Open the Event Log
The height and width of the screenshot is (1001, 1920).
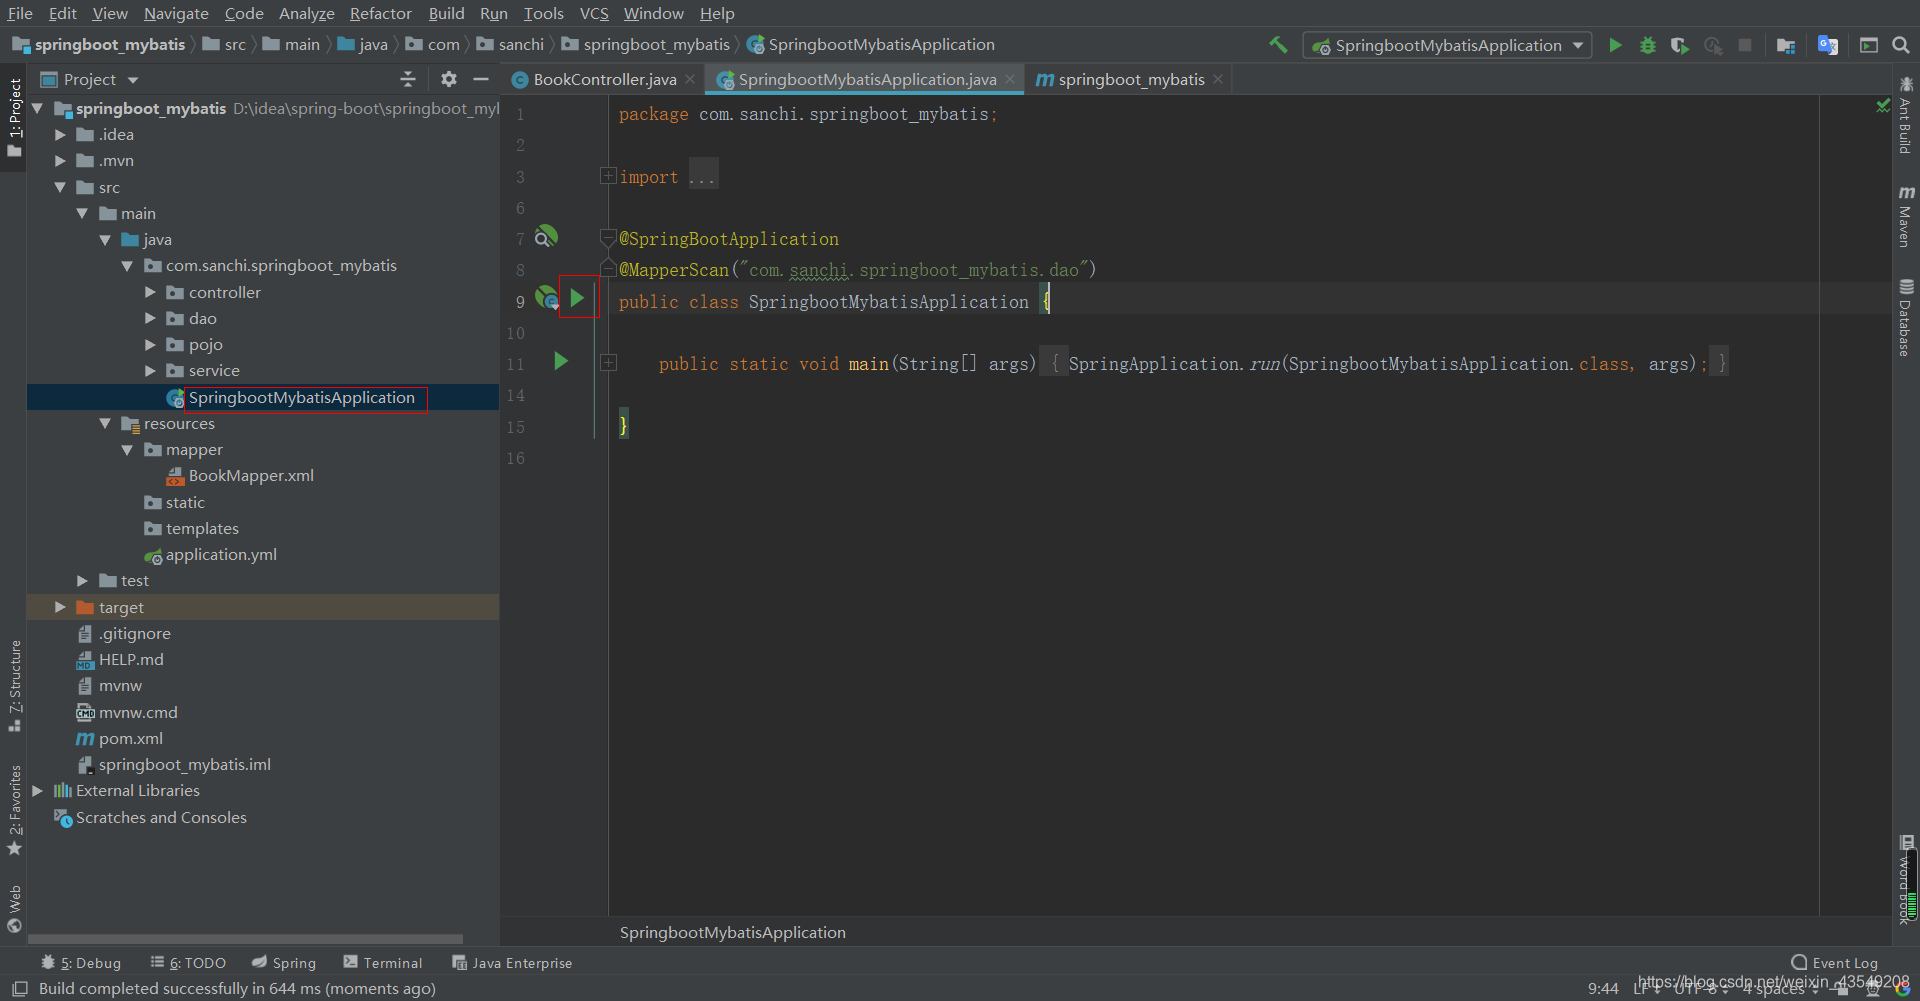click(1834, 963)
